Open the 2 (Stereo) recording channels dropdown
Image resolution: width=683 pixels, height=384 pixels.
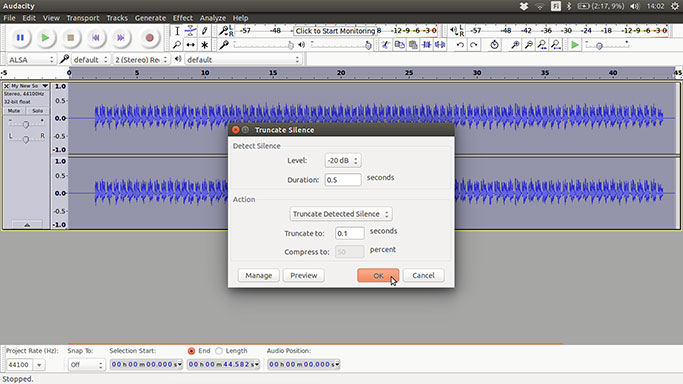point(141,60)
